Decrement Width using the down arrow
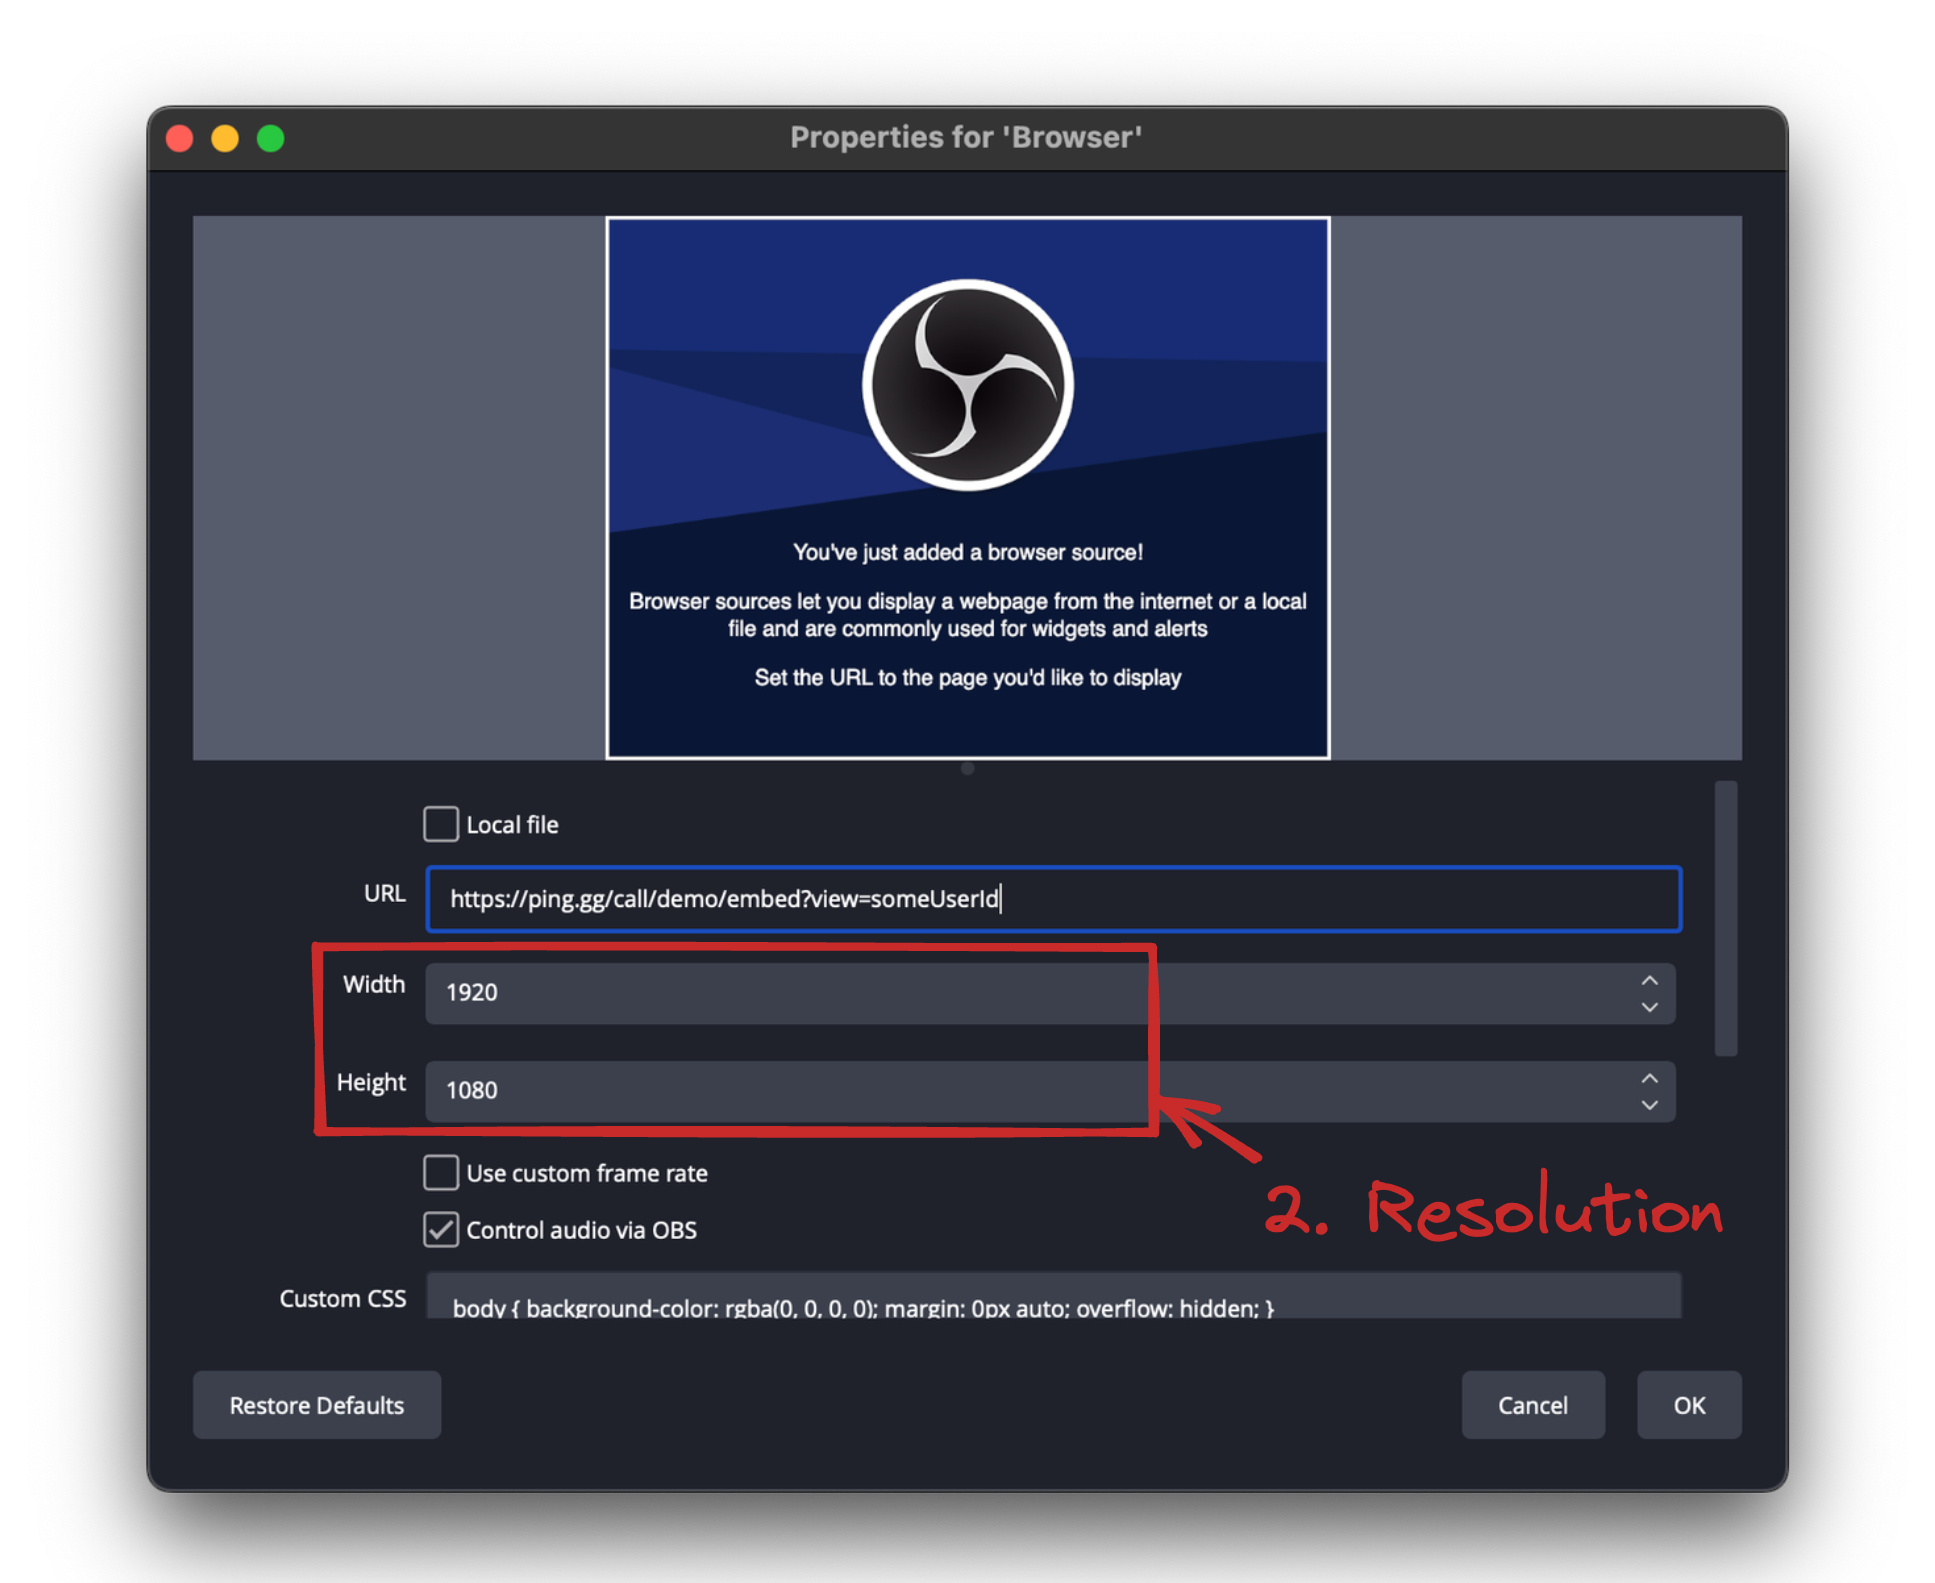This screenshot has width=1935, height=1583. [x=1649, y=1009]
